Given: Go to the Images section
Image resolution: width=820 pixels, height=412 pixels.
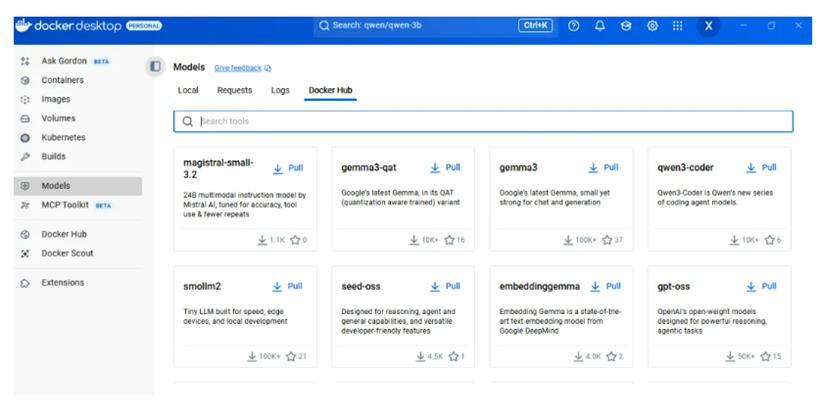Looking at the screenshot, I should pyautogui.click(x=55, y=99).
